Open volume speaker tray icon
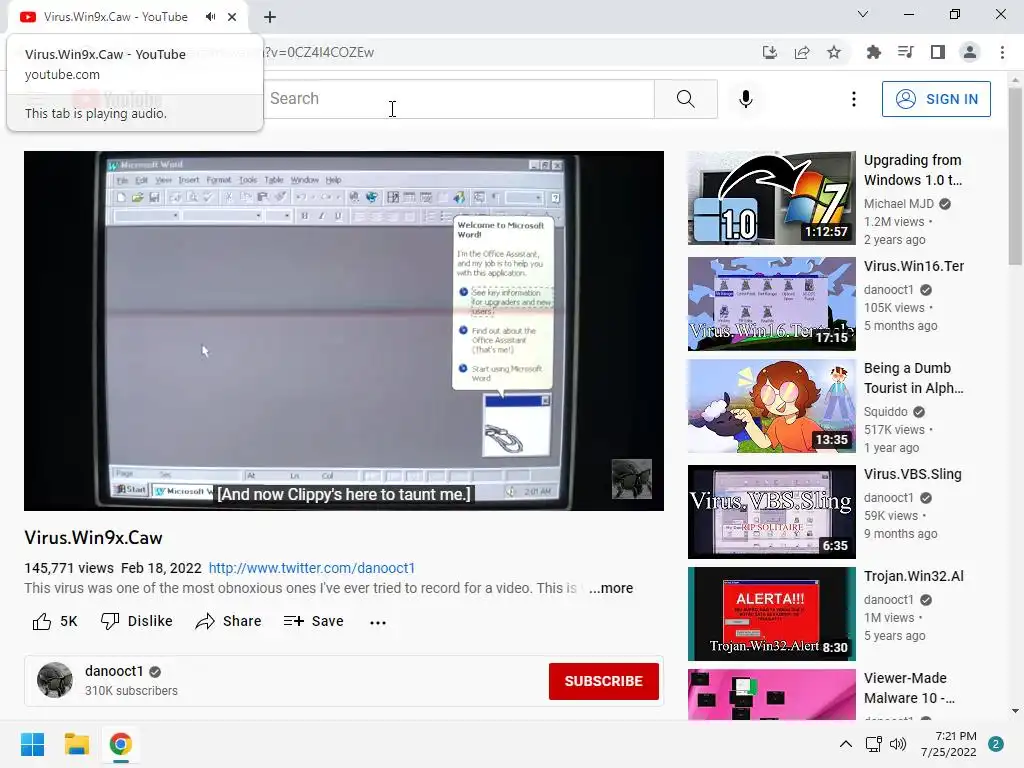The width and height of the screenshot is (1024, 768). [898, 744]
